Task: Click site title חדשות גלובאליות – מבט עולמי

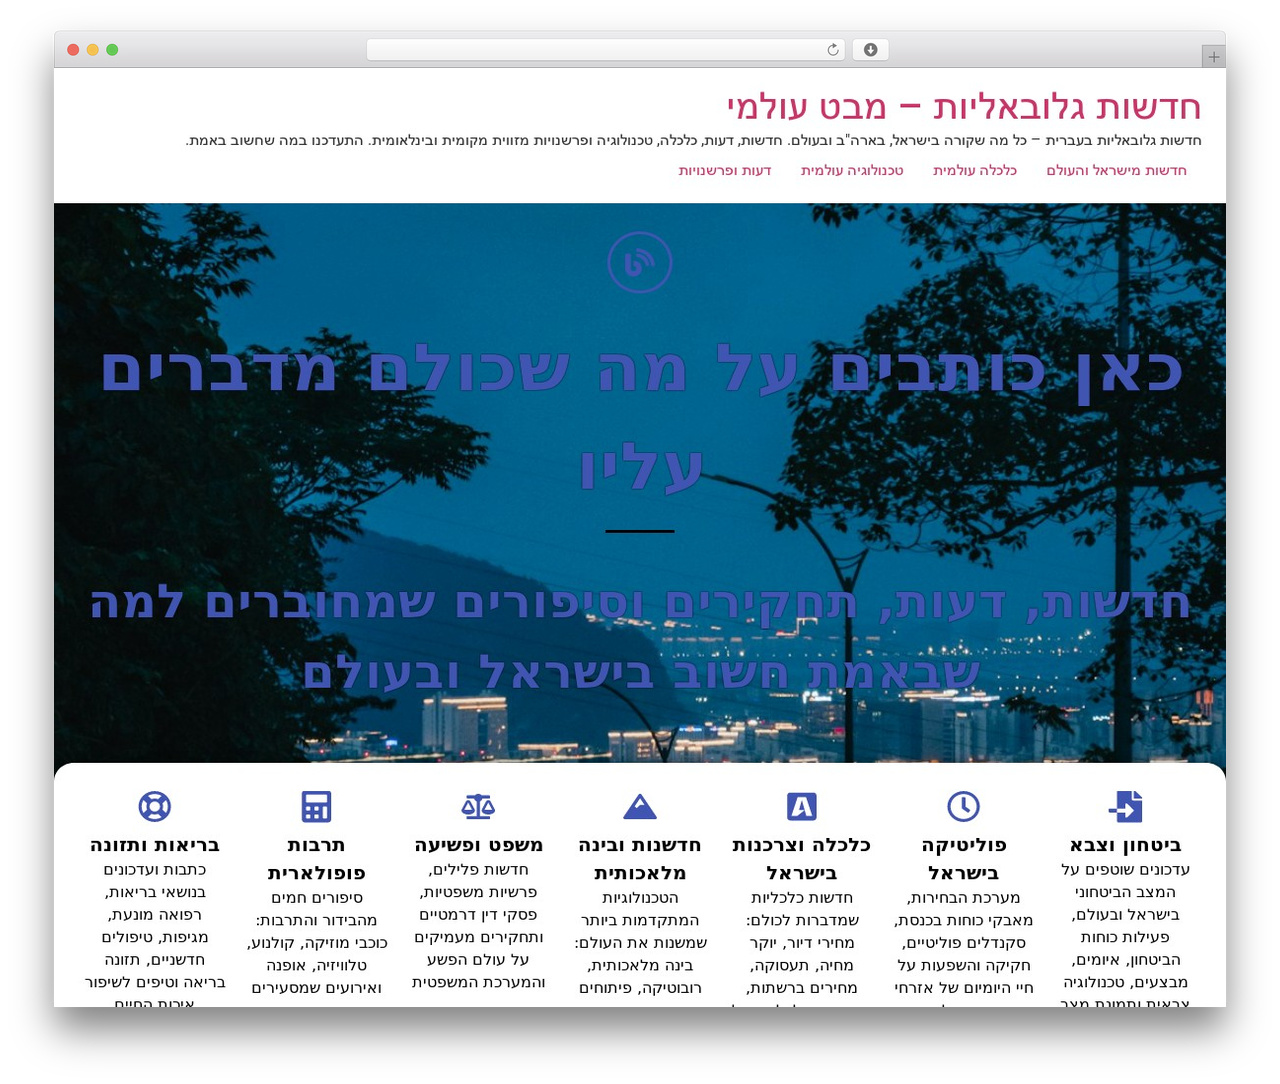Action: pyautogui.click(x=964, y=107)
